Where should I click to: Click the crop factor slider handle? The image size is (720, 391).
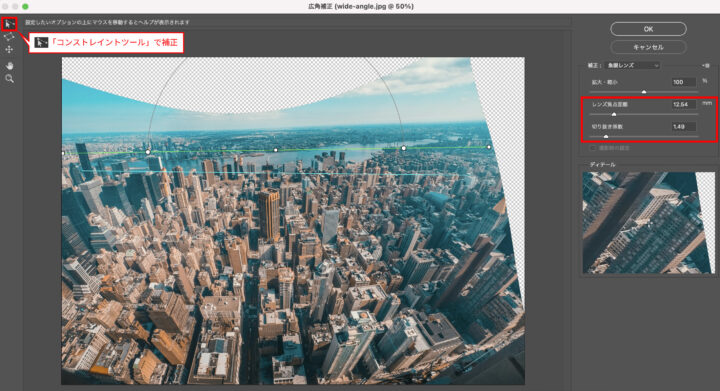pos(606,136)
